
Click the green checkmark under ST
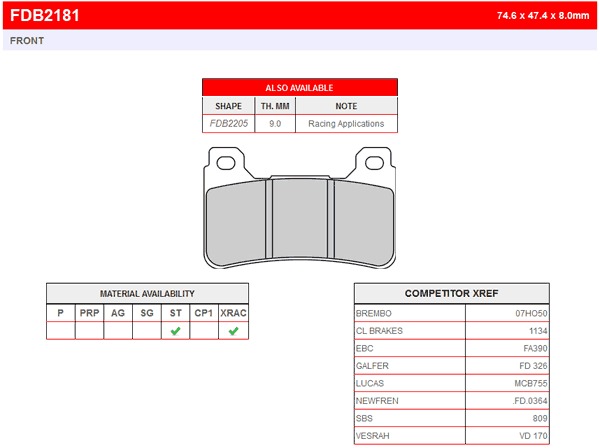pyautogui.click(x=176, y=331)
